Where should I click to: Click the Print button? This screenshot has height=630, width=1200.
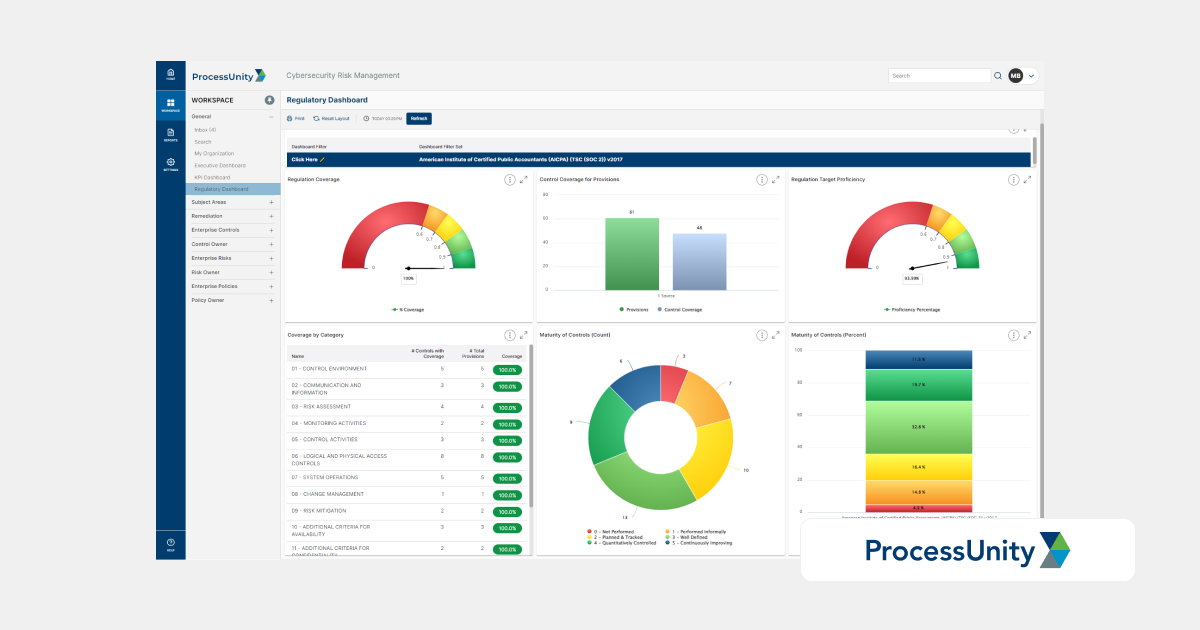[x=296, y=118]
